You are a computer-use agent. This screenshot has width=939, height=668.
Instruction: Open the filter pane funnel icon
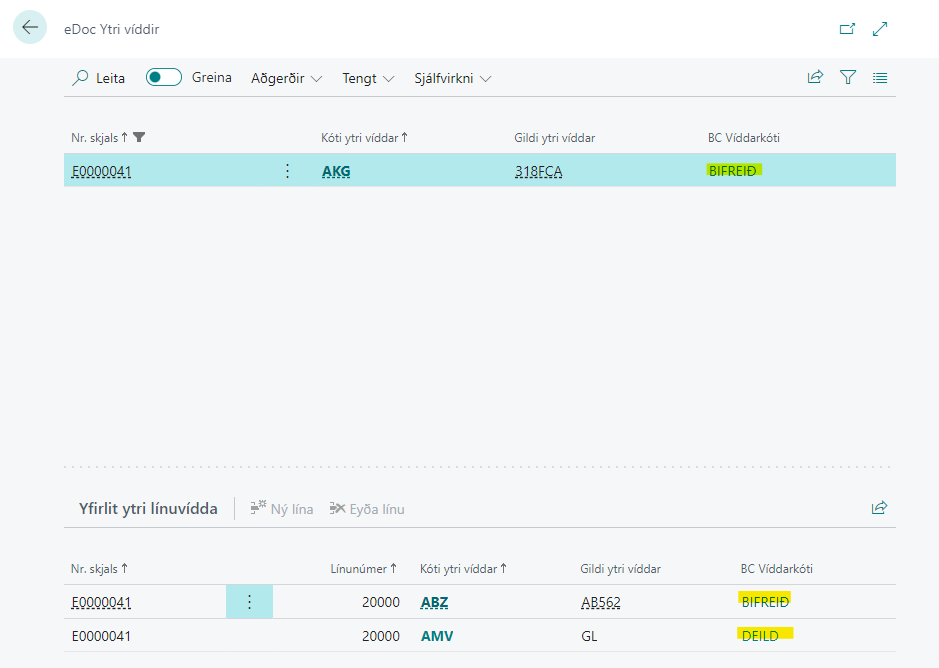pyautogui.click(x=848, y=77)
